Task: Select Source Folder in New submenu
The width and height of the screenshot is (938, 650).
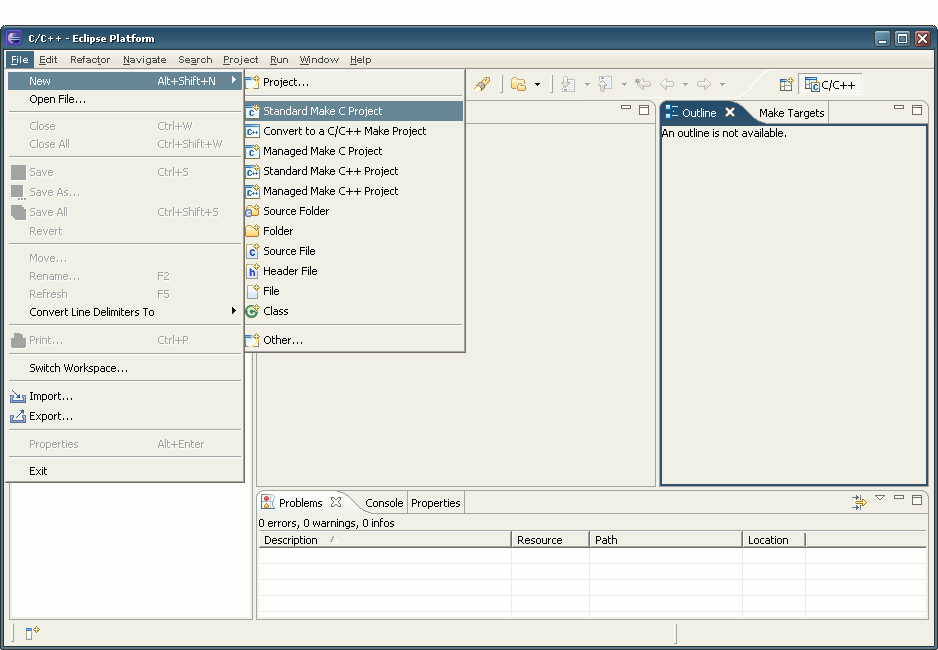Action: [354, 210]
